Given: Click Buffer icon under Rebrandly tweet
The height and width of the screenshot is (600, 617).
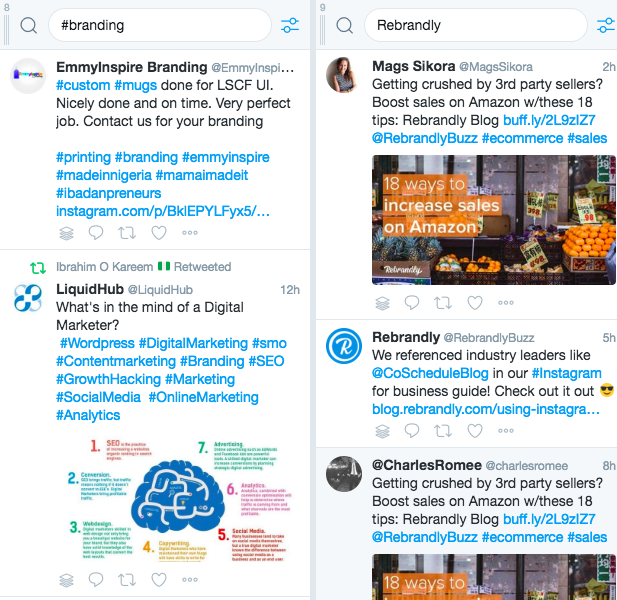Looking at the screenshot, I should 382,431.
